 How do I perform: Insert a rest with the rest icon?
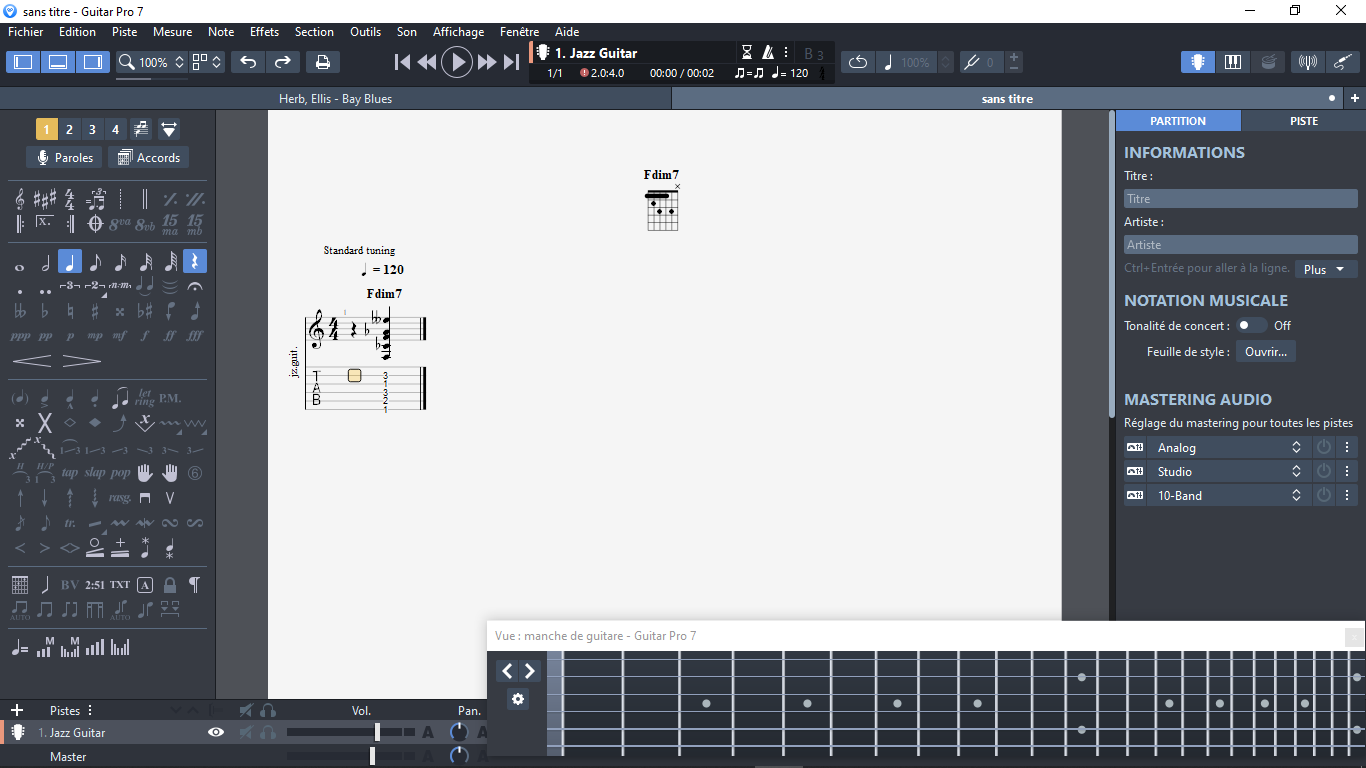[x=195, y=261]
